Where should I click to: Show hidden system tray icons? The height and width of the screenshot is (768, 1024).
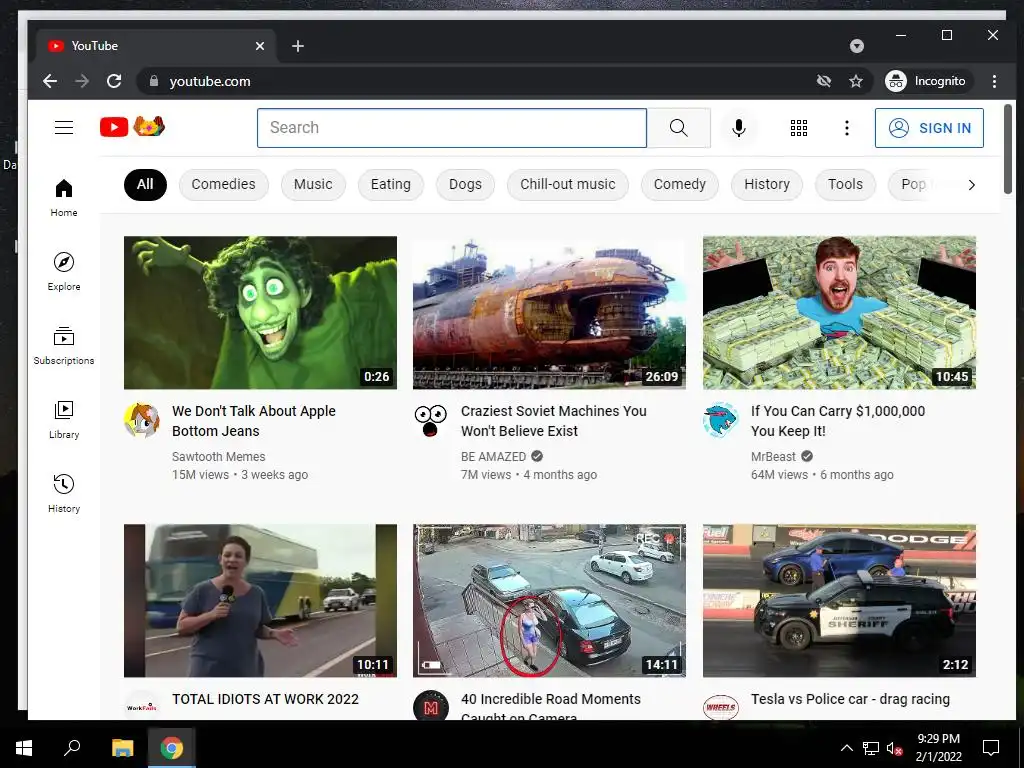pos(846,748)
